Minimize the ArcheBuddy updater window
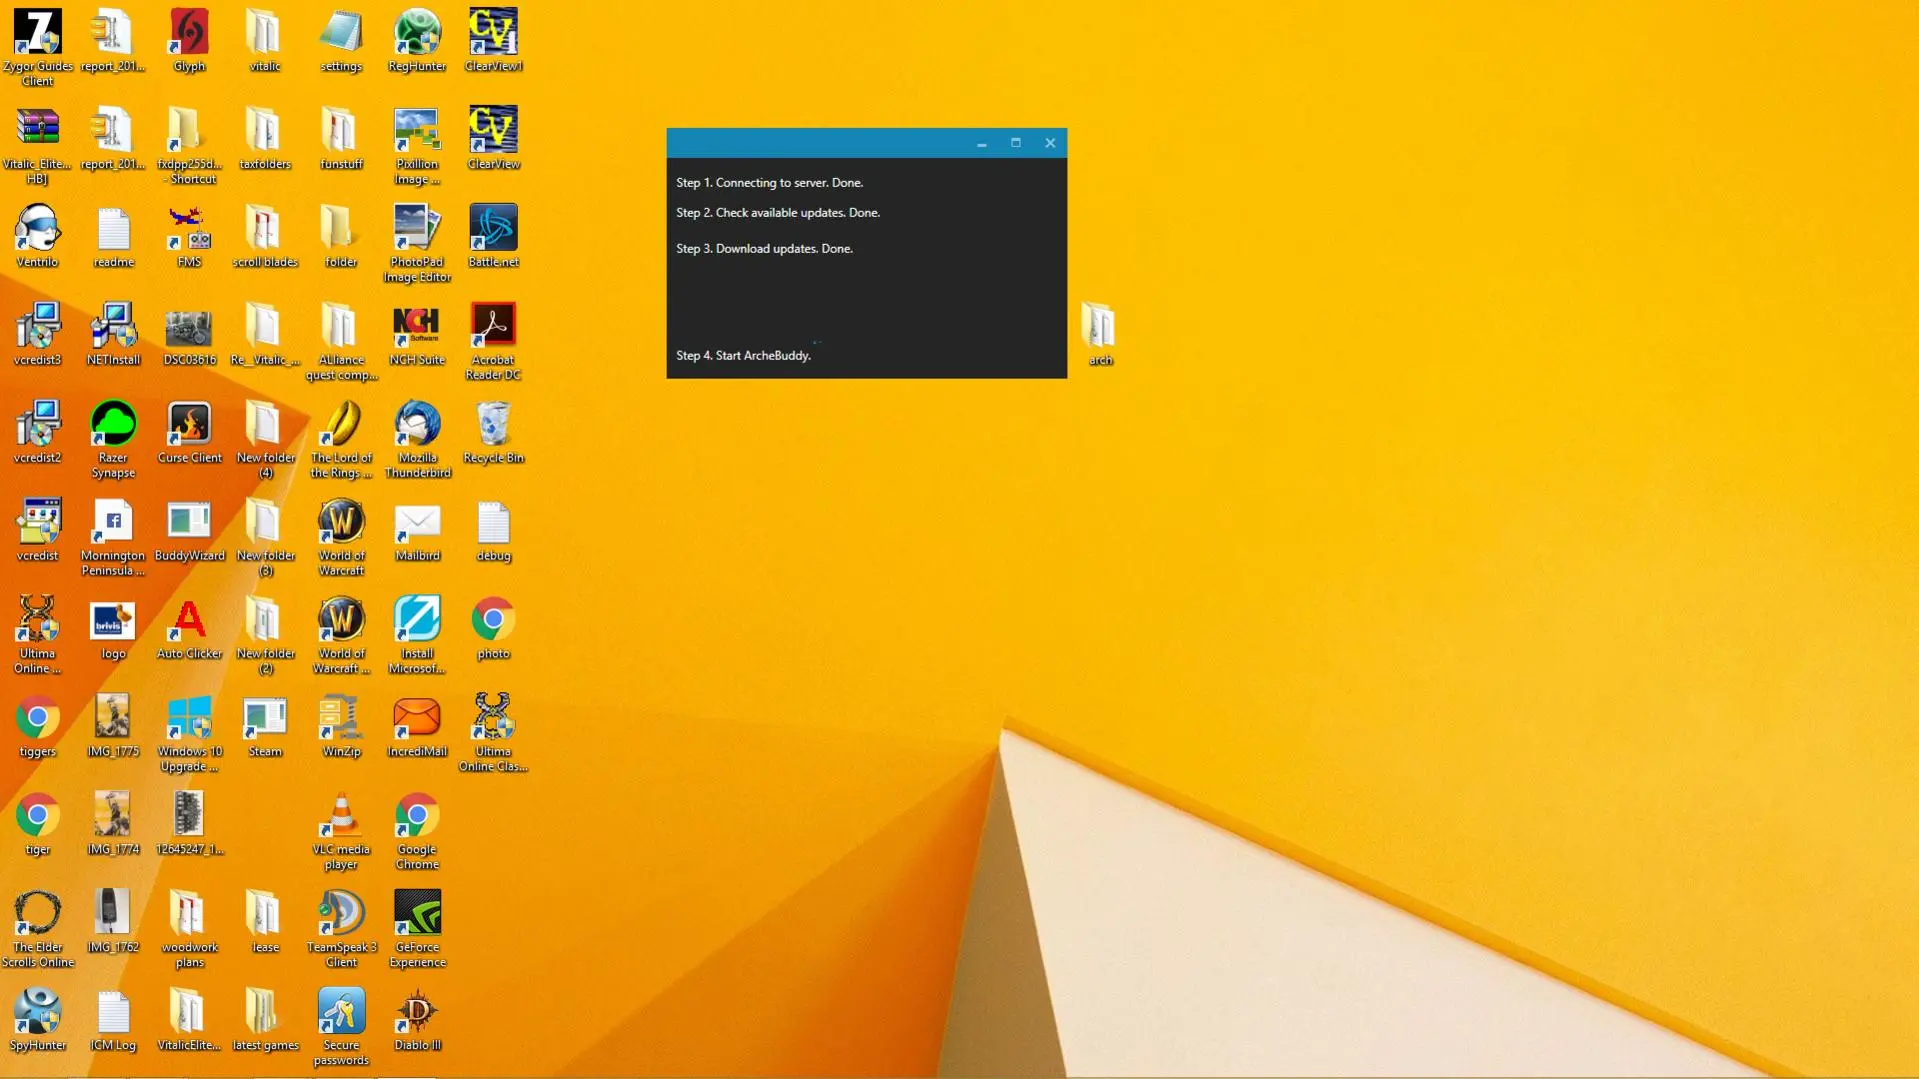This screenshot has height=1079, width=1919. point(982,144)
